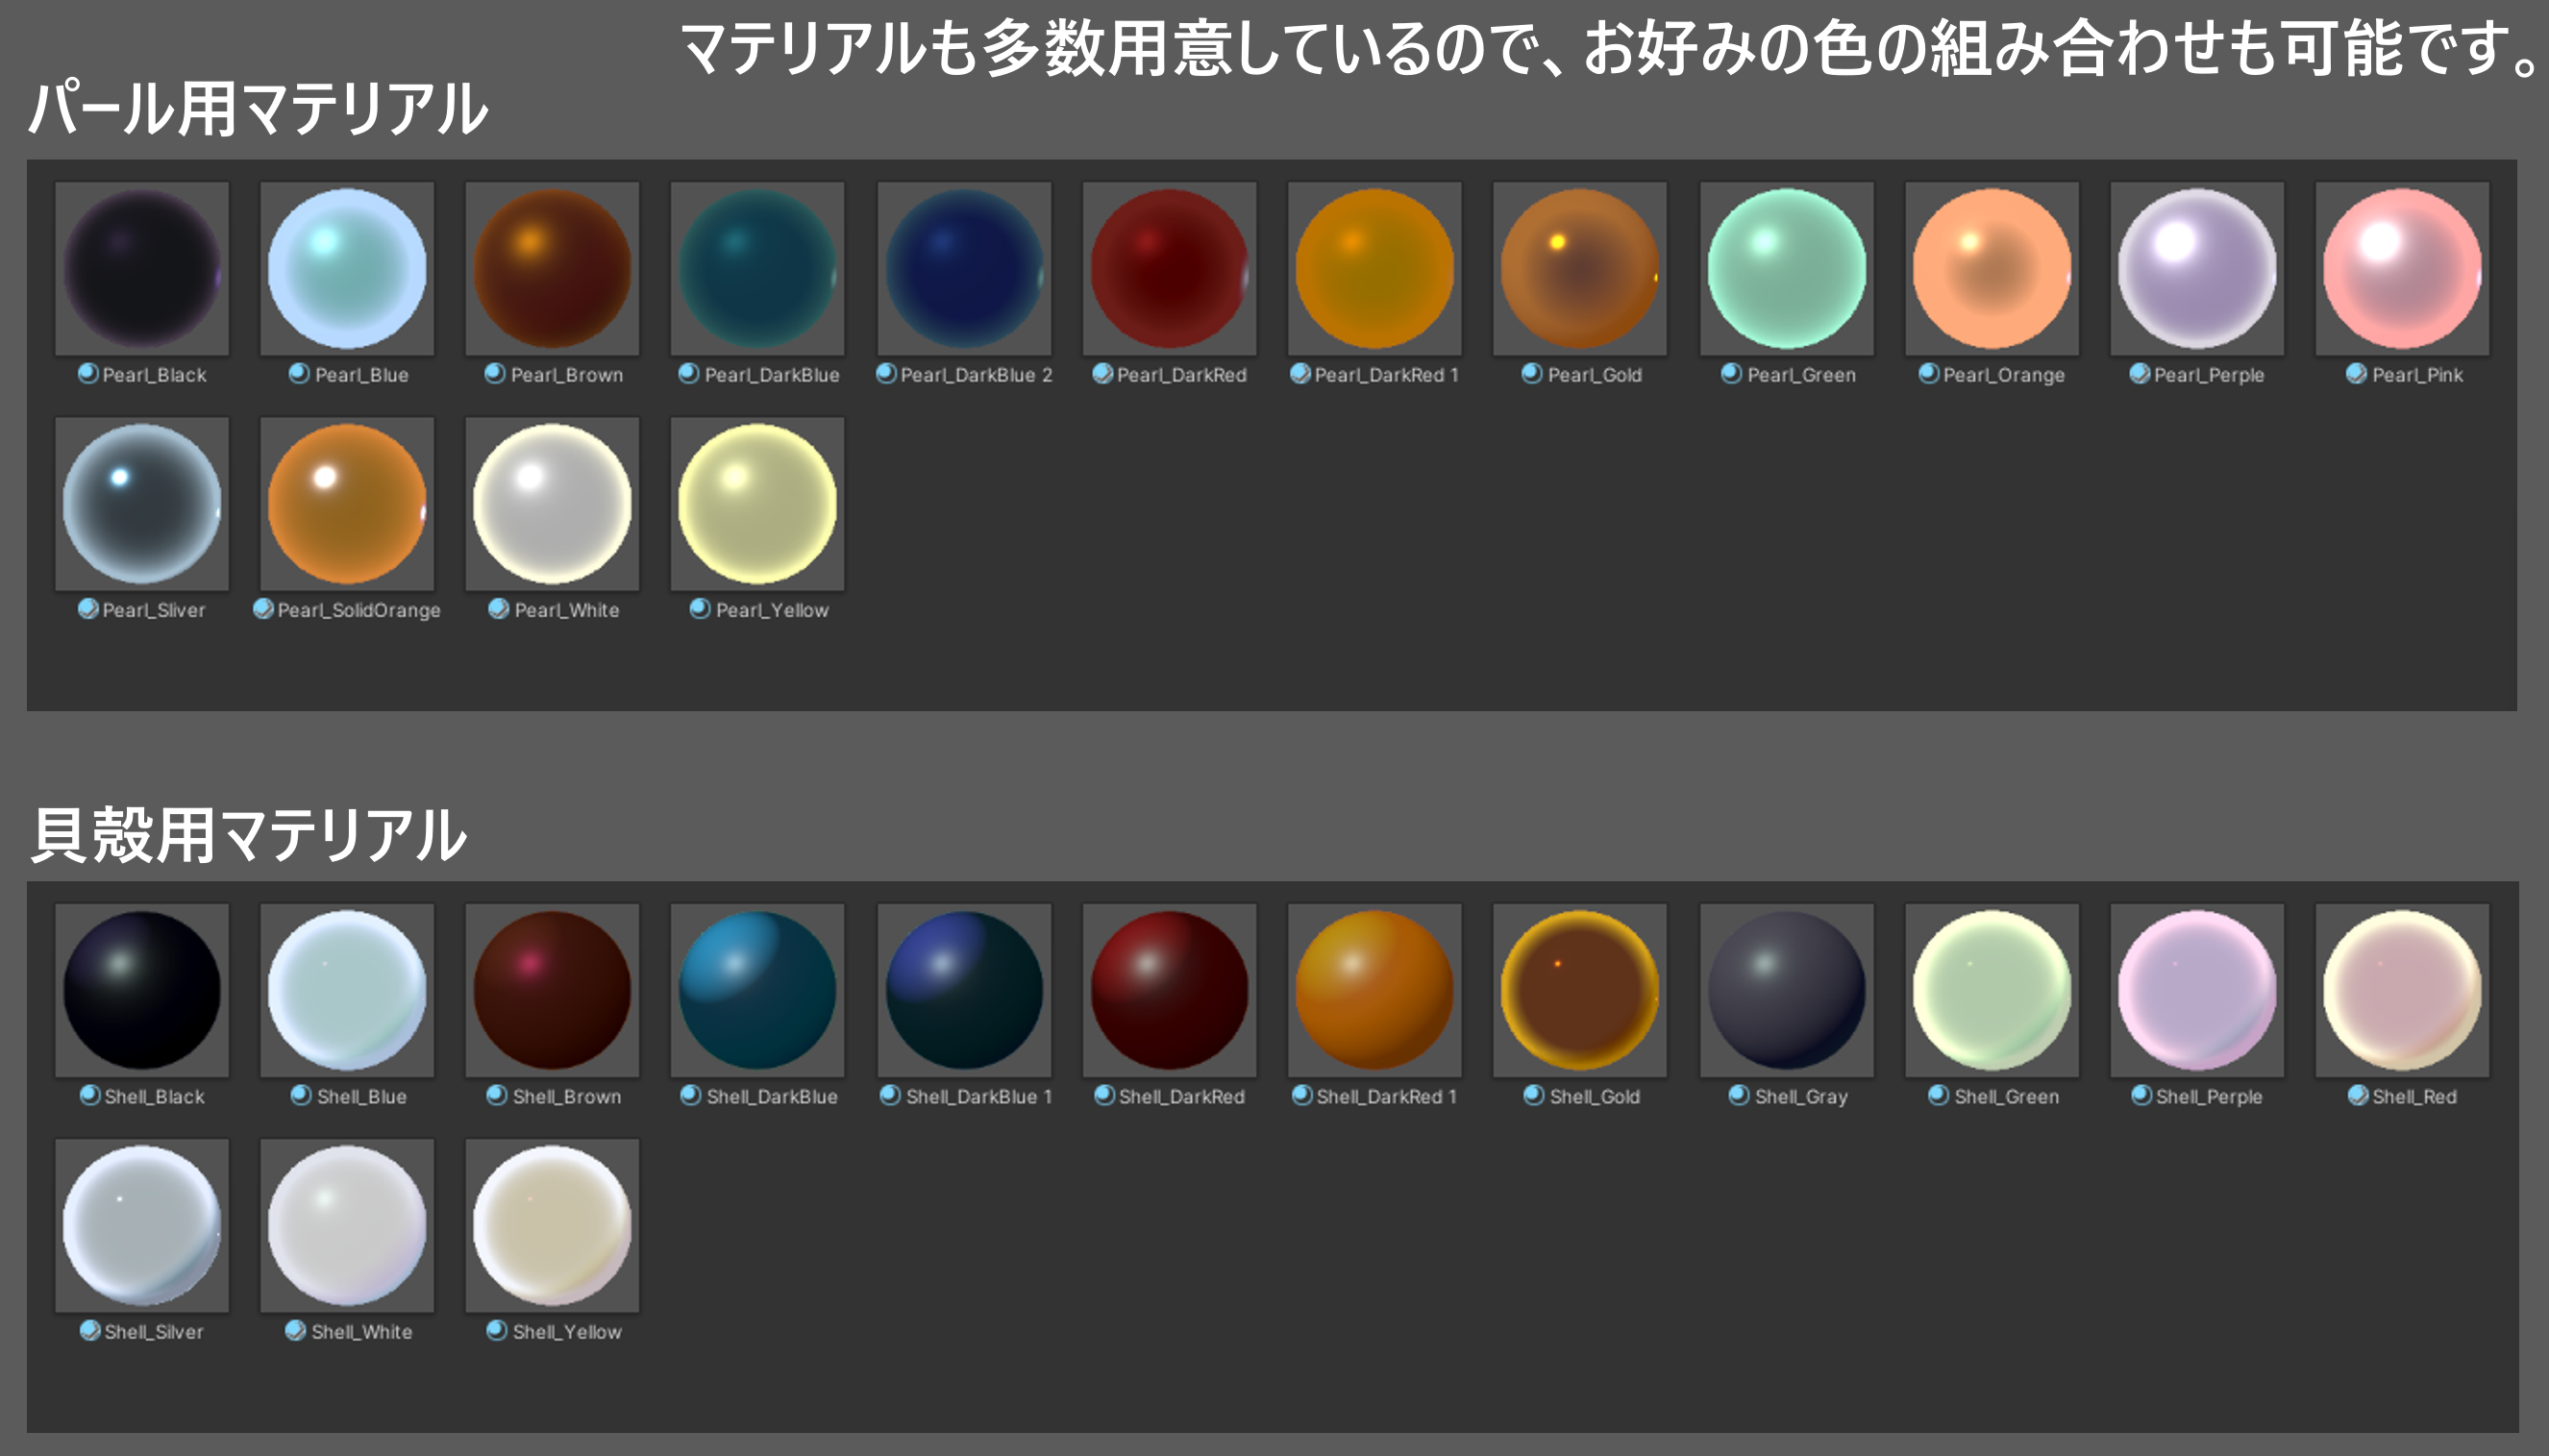Screen dimensions: 2549x1456
Task: Click the Shell_Gold material thumbnail
Action: click(x=1579, y=990)
